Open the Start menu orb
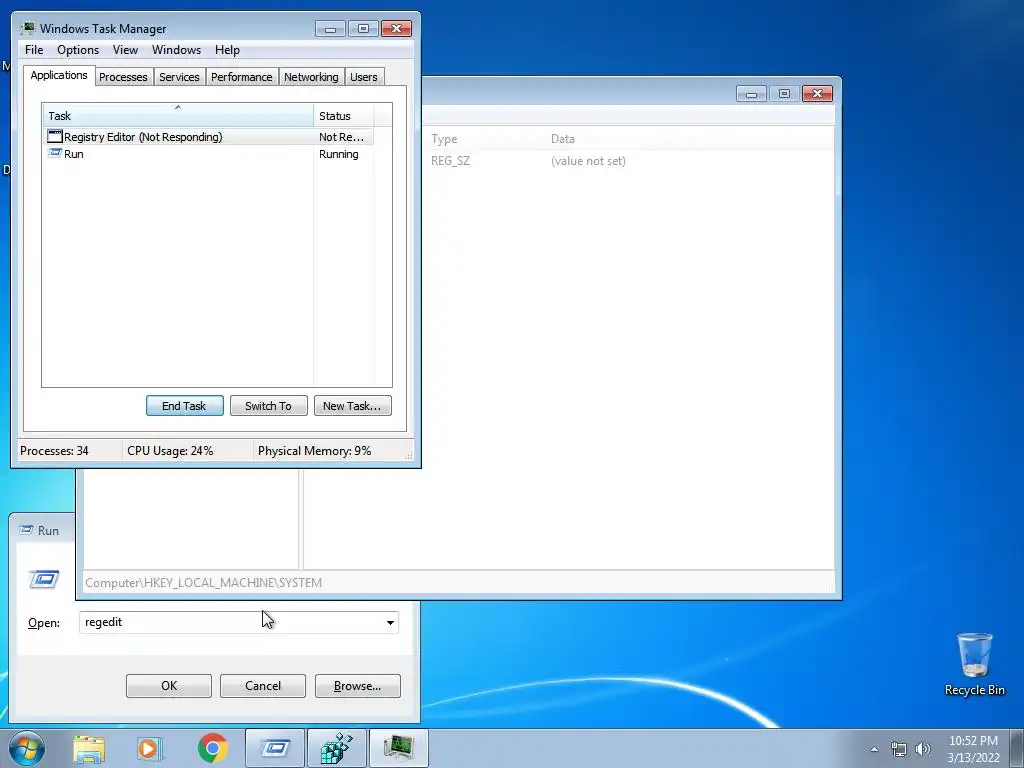 pyautogui.click(x=27, y=748)
